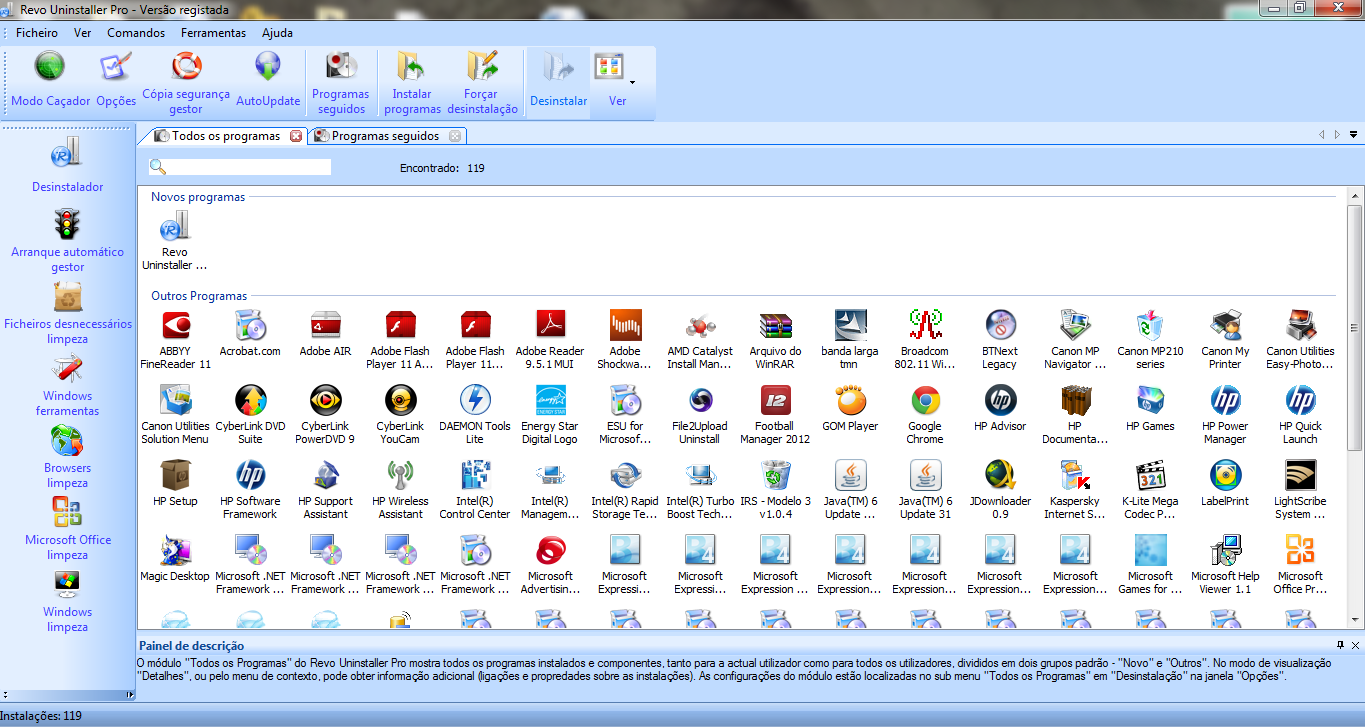Open Windows ferramentas in sidebar
Screen dimensions: 1365x727
click(67, 385)
